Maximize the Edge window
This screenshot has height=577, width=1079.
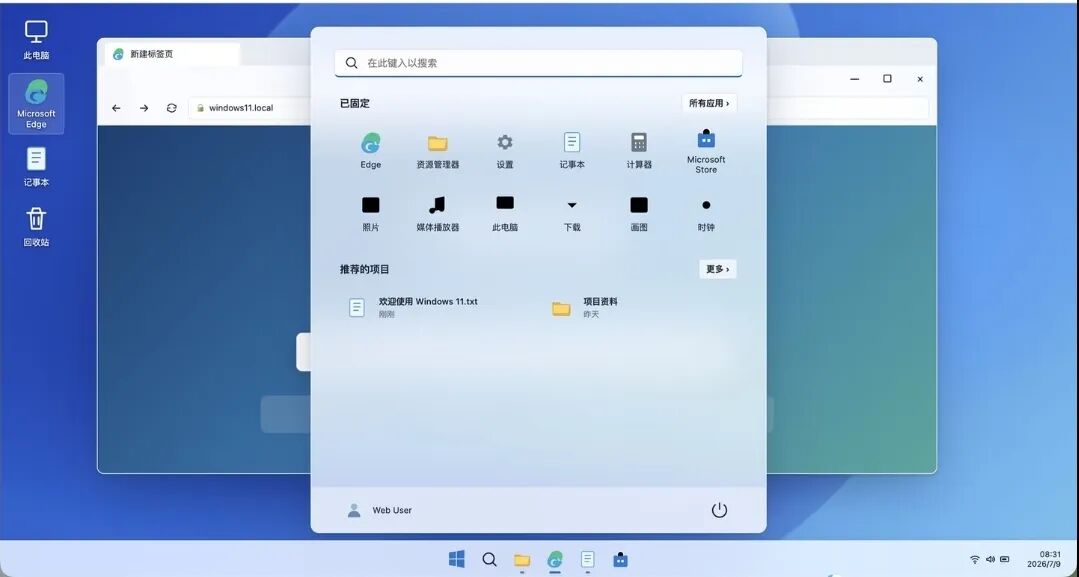[x=887, y=79]
